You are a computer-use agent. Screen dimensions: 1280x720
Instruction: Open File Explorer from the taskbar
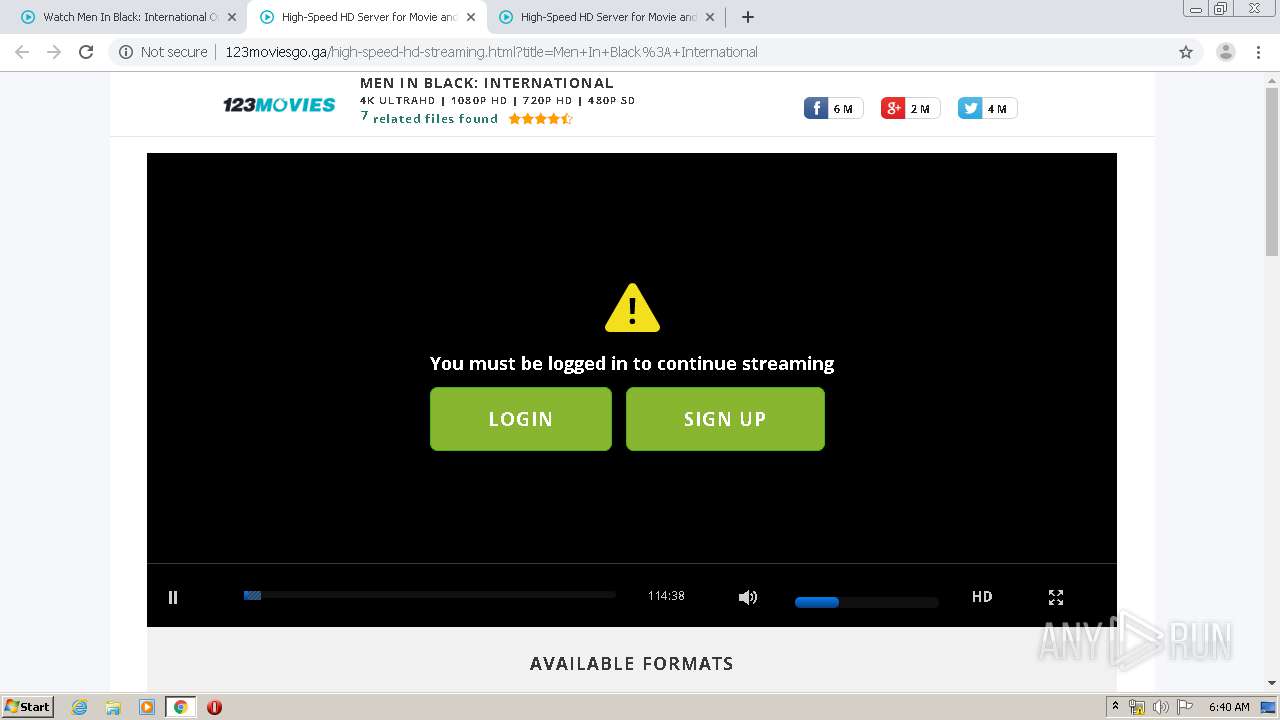(113, 707)
